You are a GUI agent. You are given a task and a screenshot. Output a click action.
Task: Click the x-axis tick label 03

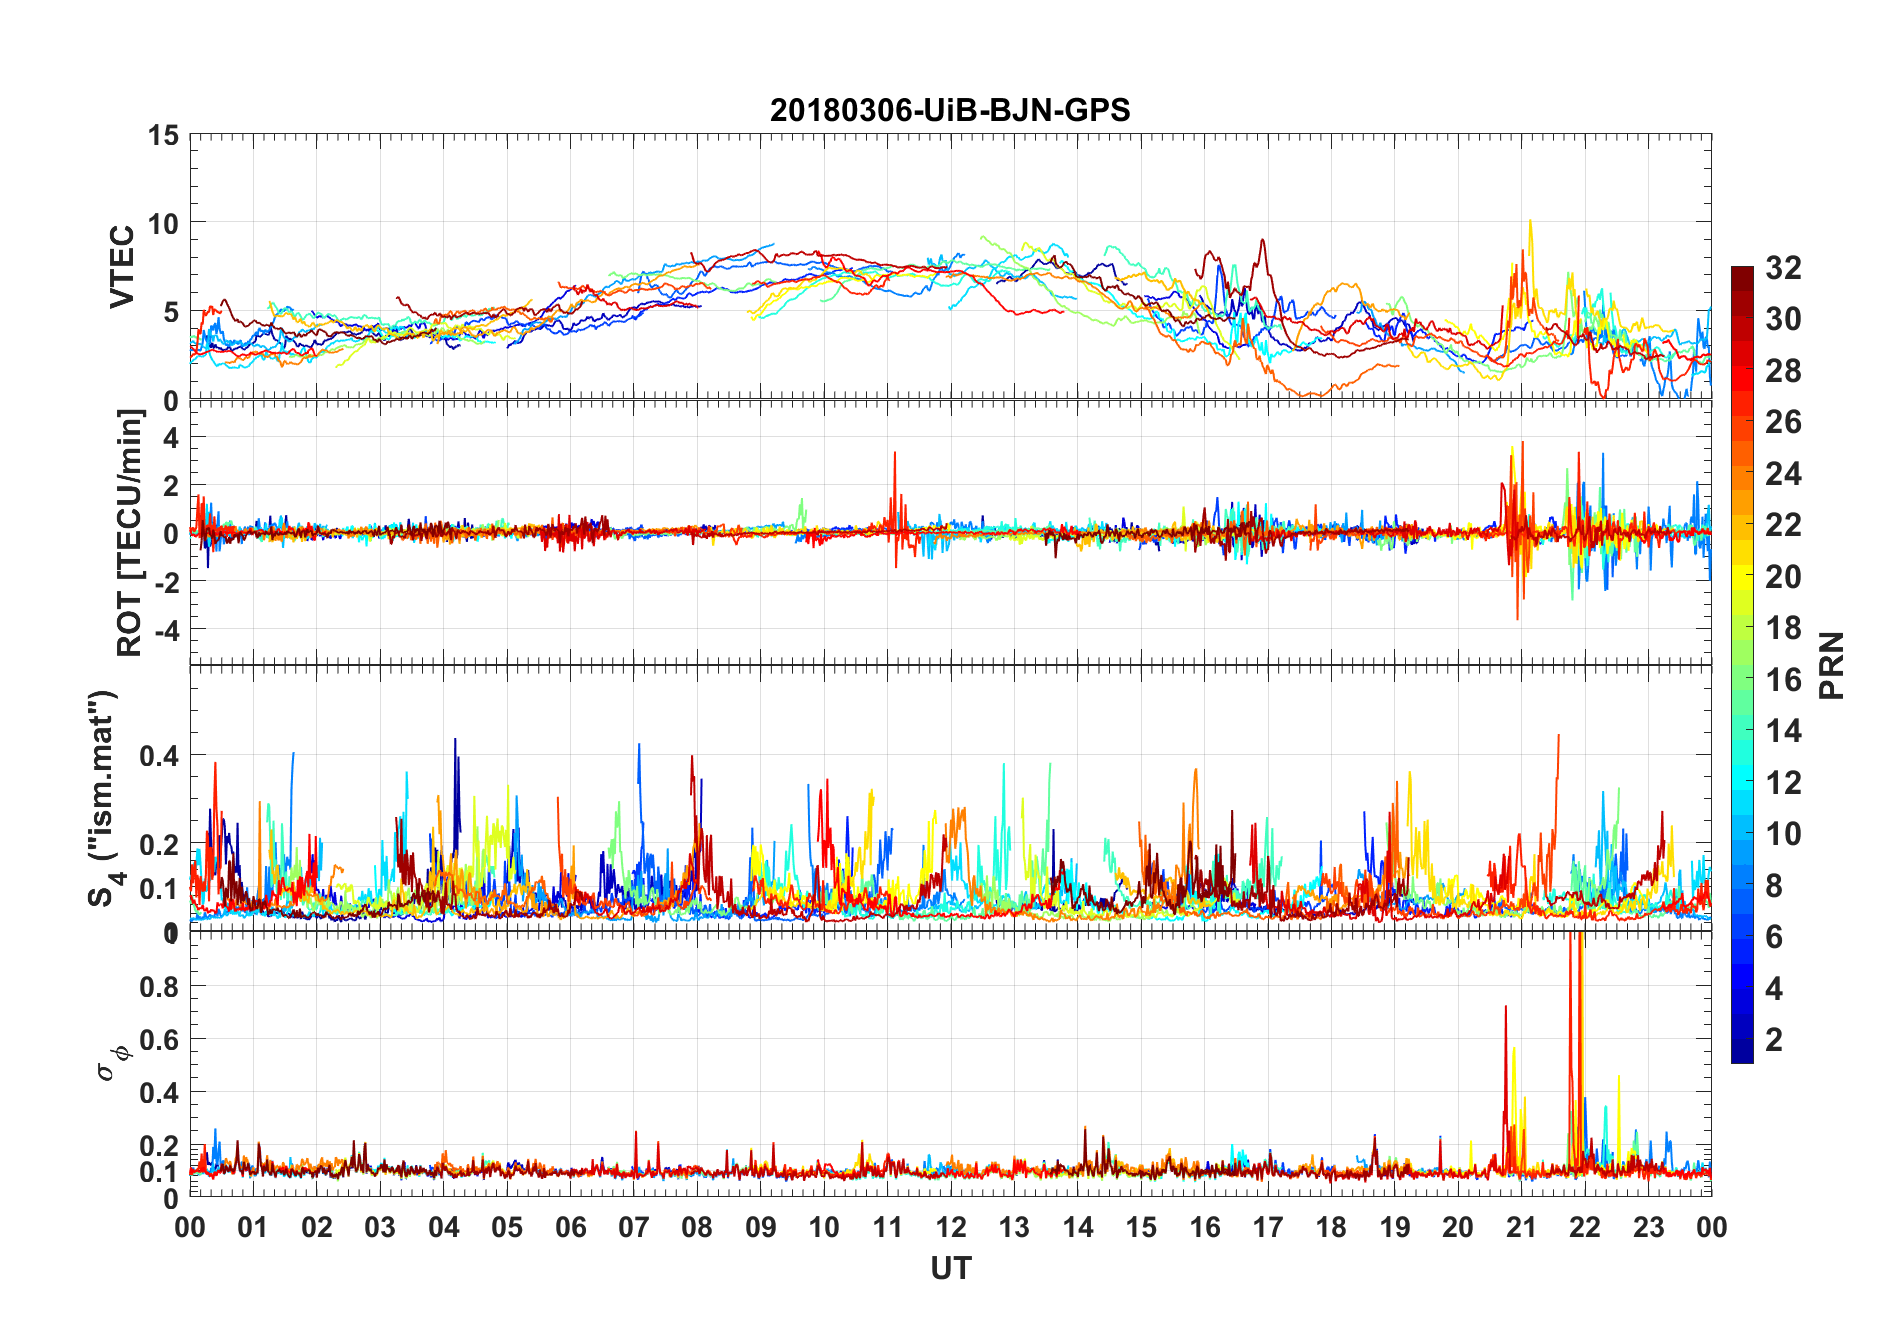pos(380,1227)
